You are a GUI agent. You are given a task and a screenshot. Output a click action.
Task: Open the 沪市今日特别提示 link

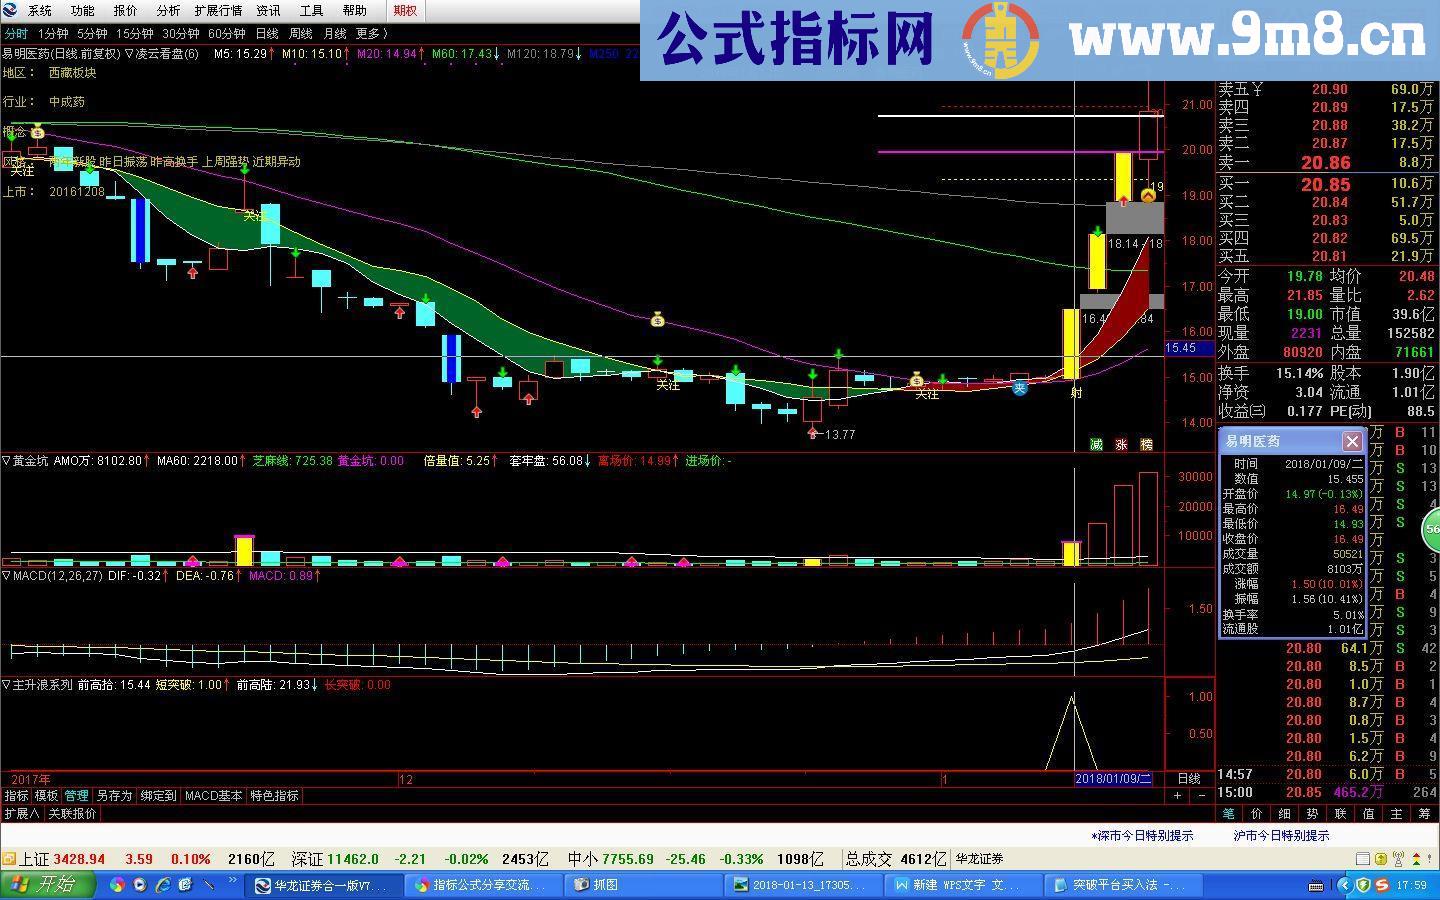(x=1281, y=836)
